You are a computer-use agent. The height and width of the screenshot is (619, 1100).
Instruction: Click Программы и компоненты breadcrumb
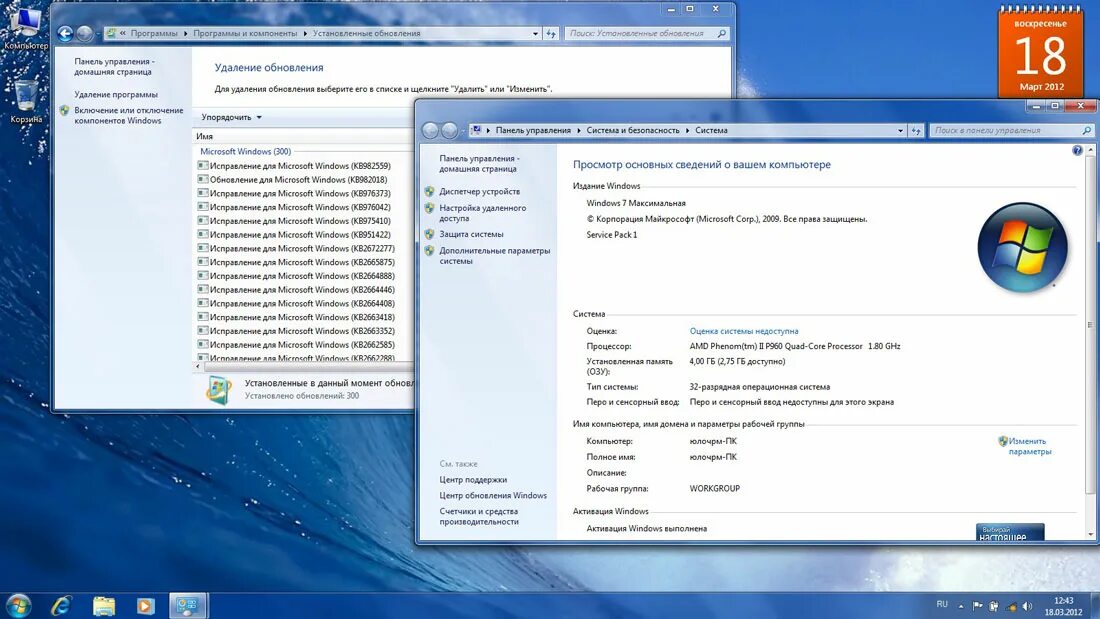point(245,33)
